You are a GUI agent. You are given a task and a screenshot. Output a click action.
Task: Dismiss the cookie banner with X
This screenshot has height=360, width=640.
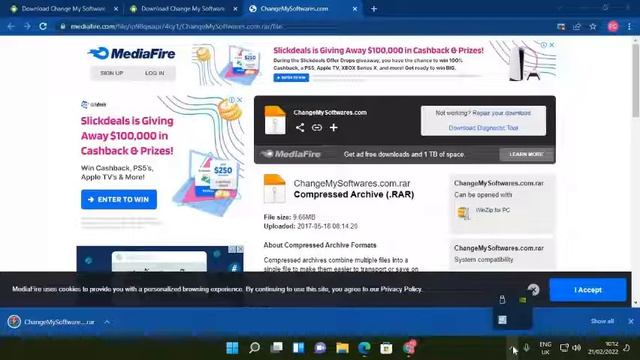(533, 290)
